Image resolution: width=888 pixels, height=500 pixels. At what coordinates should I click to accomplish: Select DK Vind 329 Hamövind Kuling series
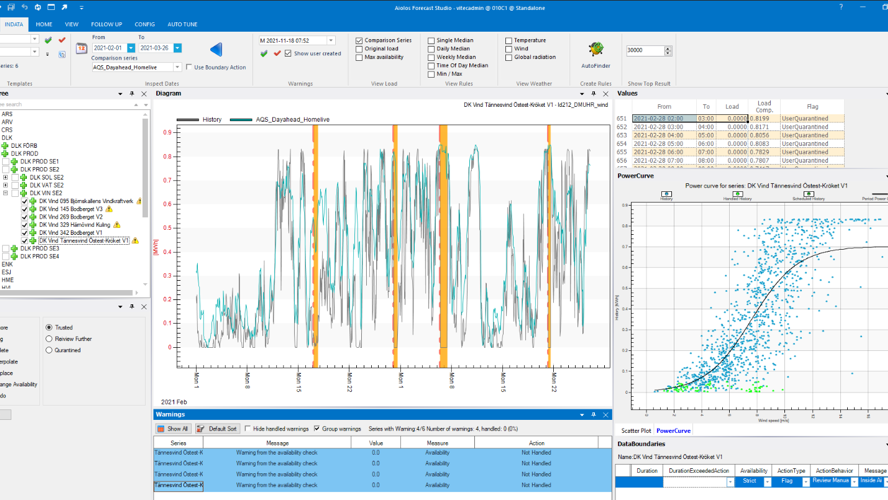(x=74, y=225)
